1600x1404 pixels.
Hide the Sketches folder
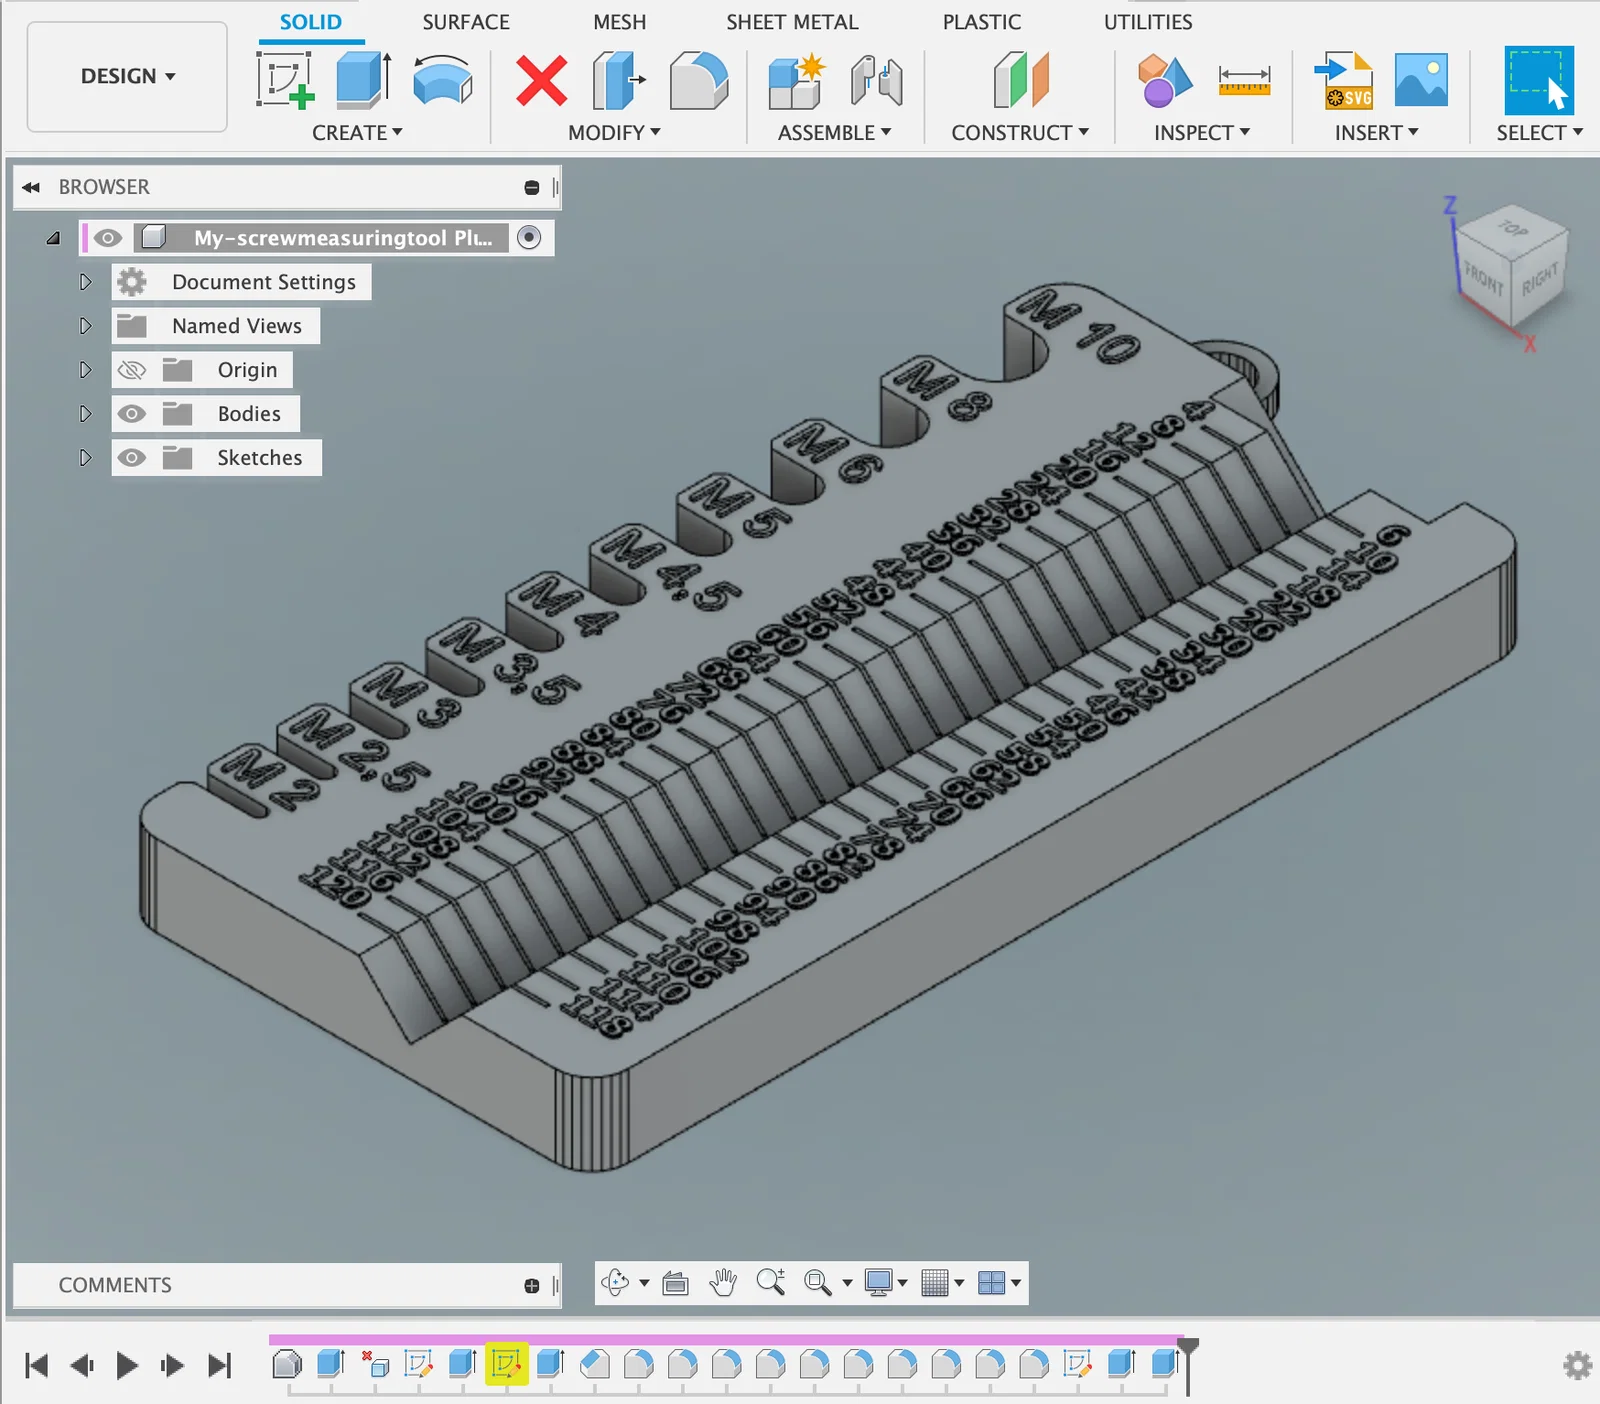pos(132,458)
